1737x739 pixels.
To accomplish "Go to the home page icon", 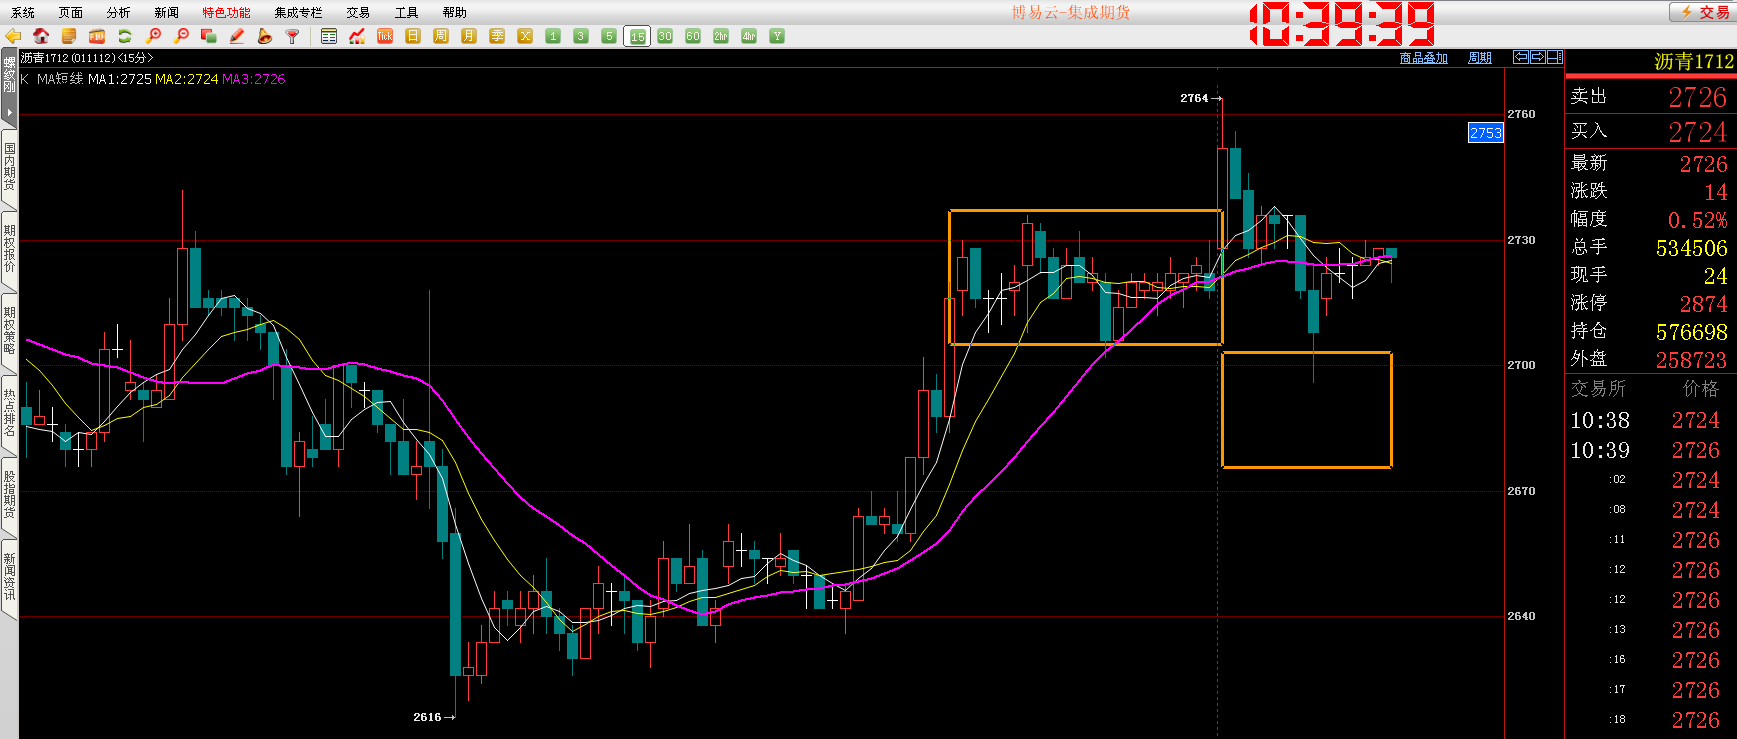I will (41, 36).
